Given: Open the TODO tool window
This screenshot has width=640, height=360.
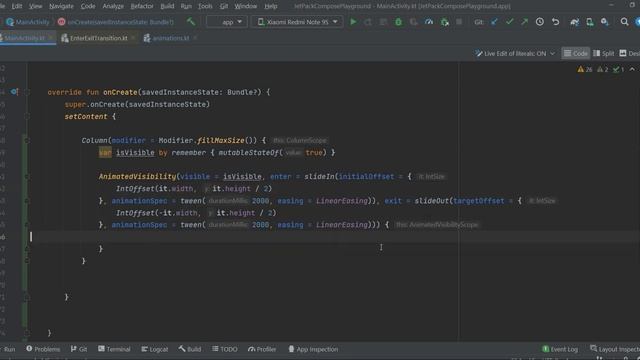Looking at the screenshot, I should coord(224,349).
